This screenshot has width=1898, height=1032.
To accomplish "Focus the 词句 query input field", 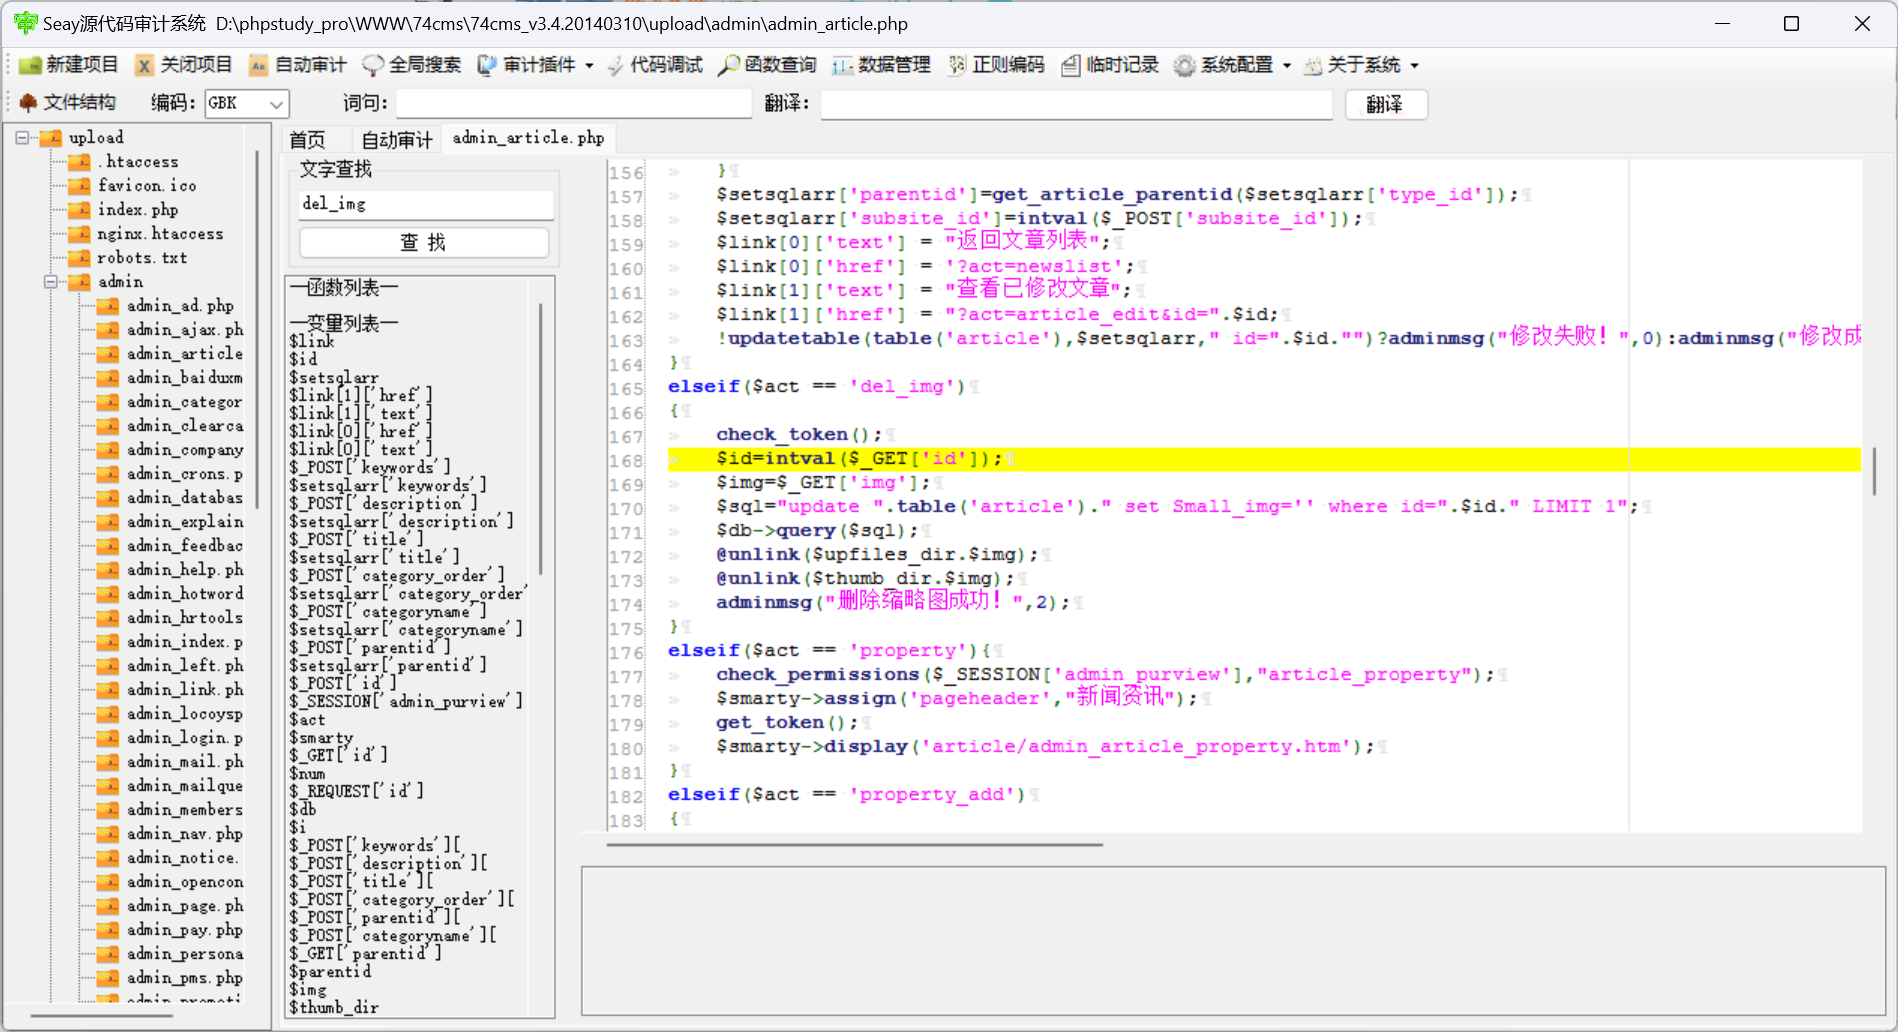I will click(573, 104).
